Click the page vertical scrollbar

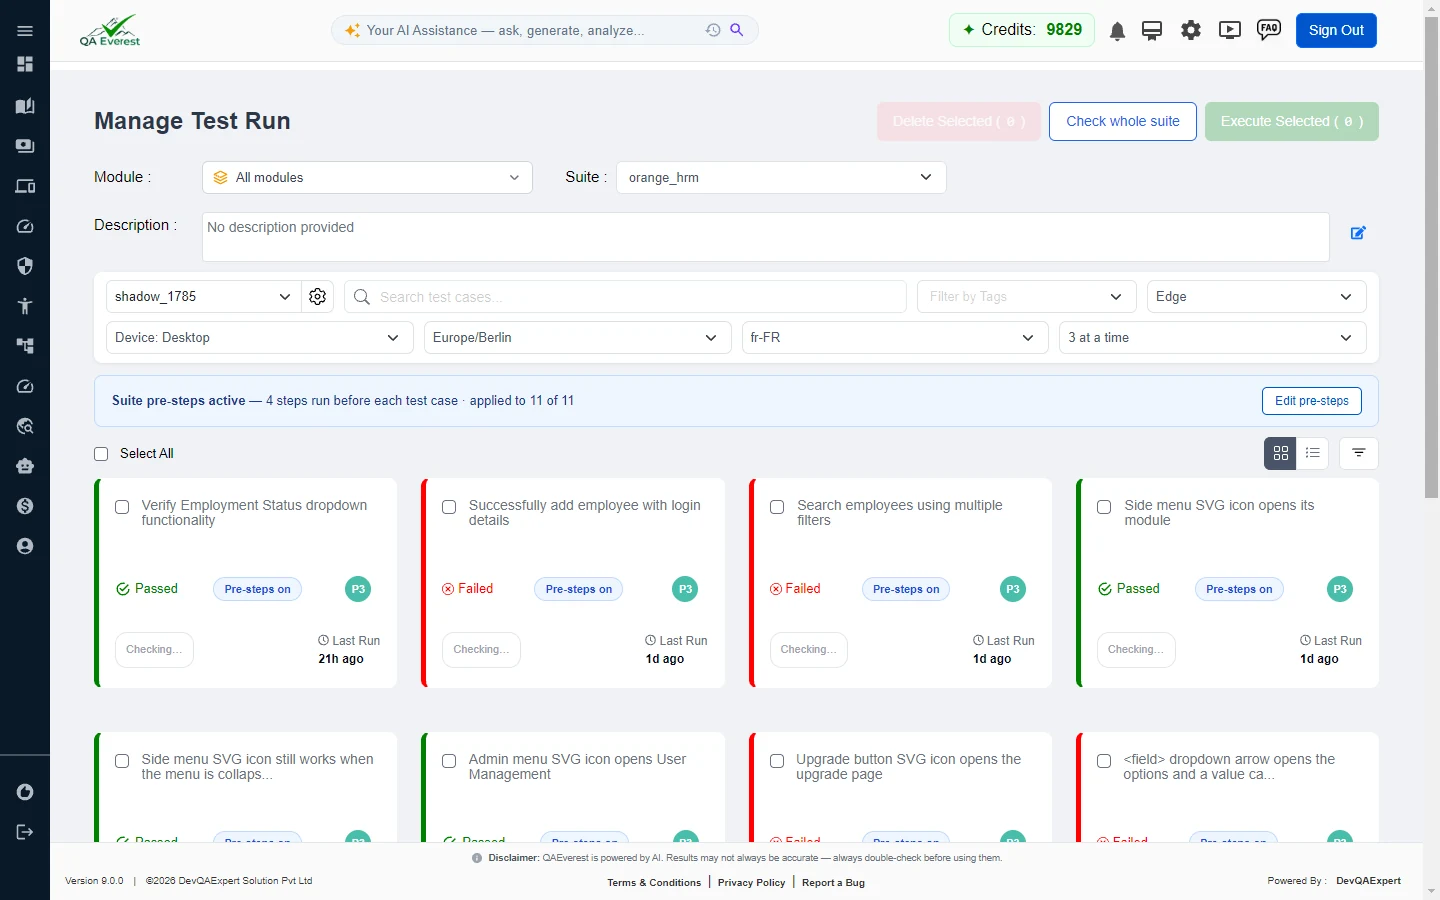click(x=1431, y=256)
